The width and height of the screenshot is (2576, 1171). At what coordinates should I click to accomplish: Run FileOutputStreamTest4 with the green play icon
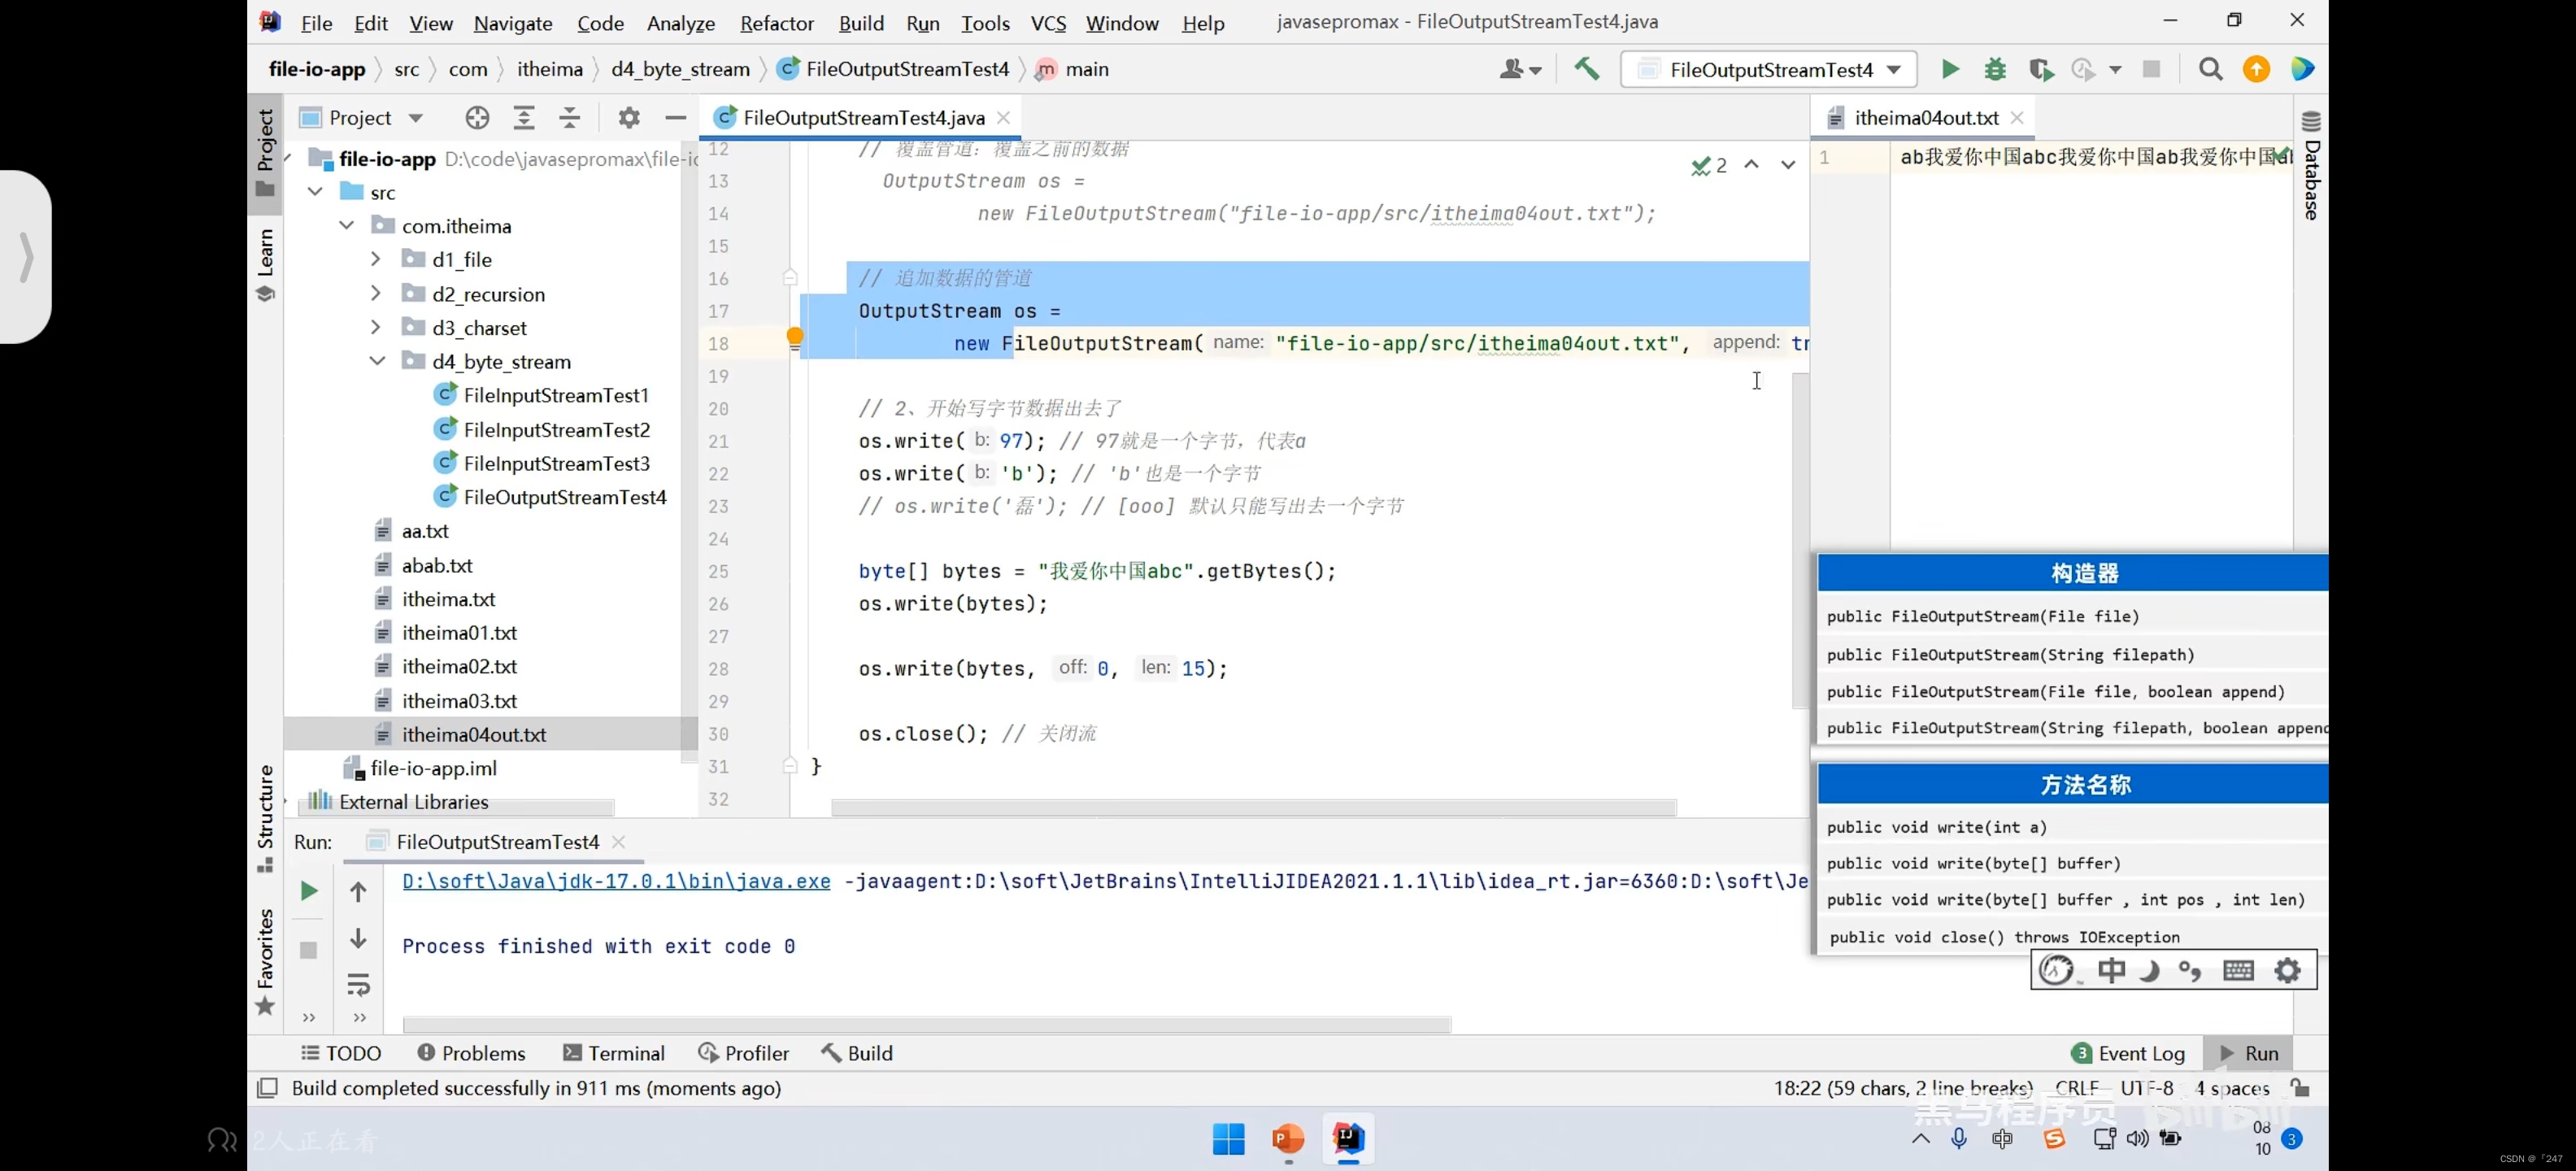[x=1949, y=69]
